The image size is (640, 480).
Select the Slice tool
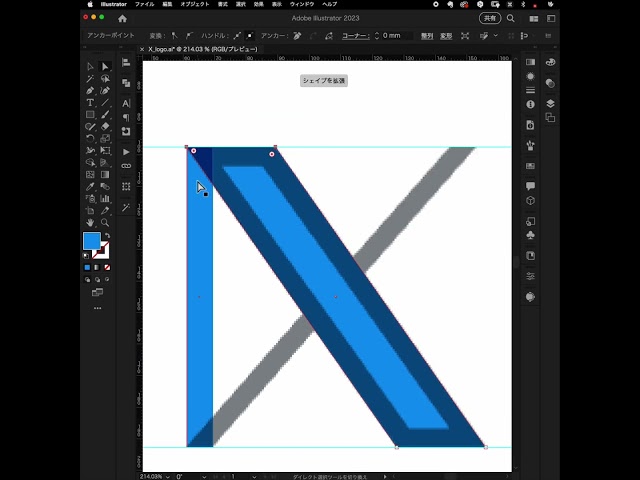[x=105, y=211]
